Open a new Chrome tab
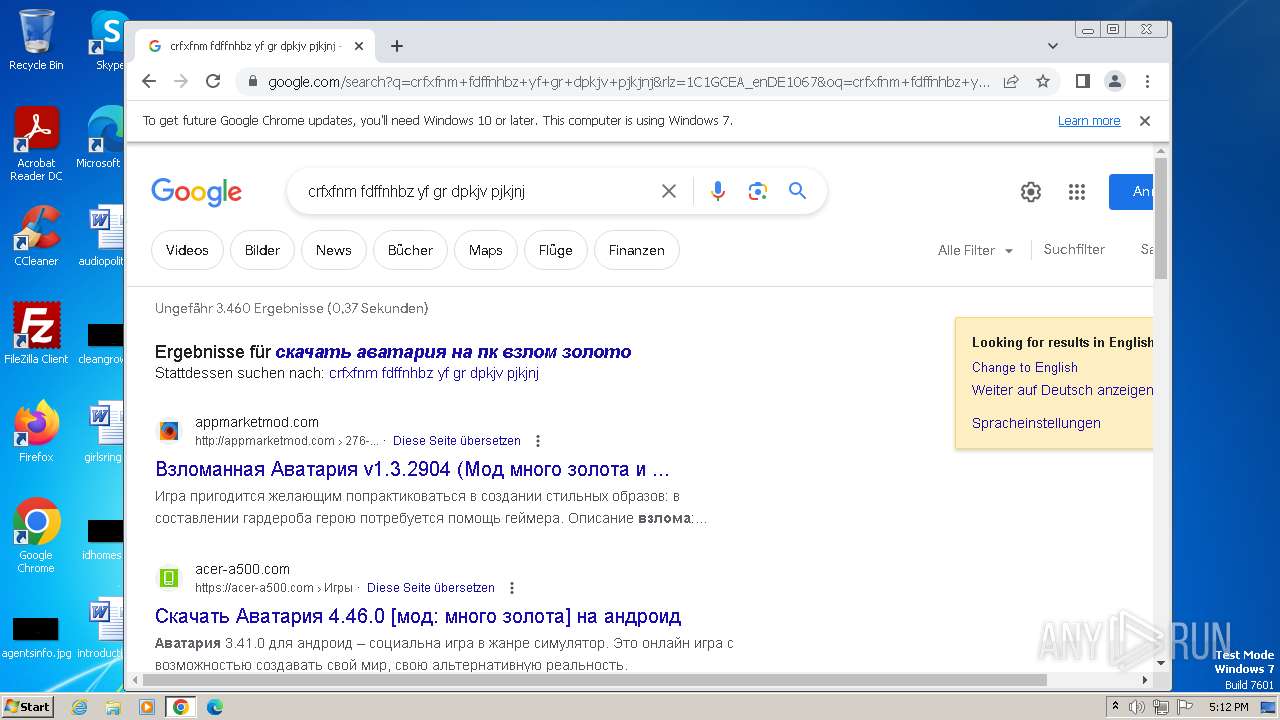Screen dimensions: 1280x720 pyautogui.click(x=397, y=46)
